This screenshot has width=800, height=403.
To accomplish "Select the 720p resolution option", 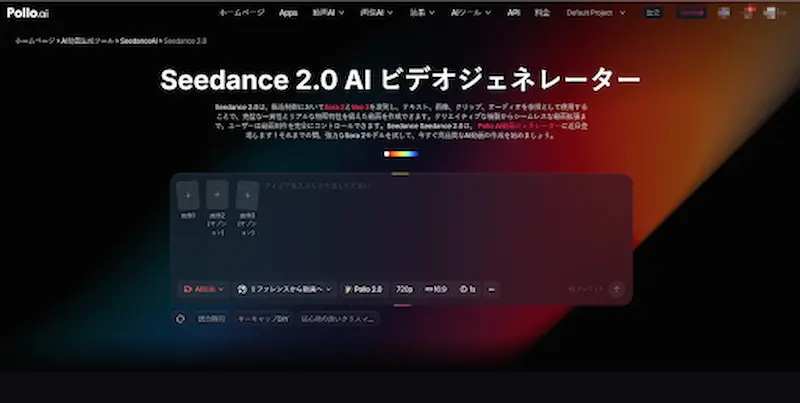I will [404, 289].
